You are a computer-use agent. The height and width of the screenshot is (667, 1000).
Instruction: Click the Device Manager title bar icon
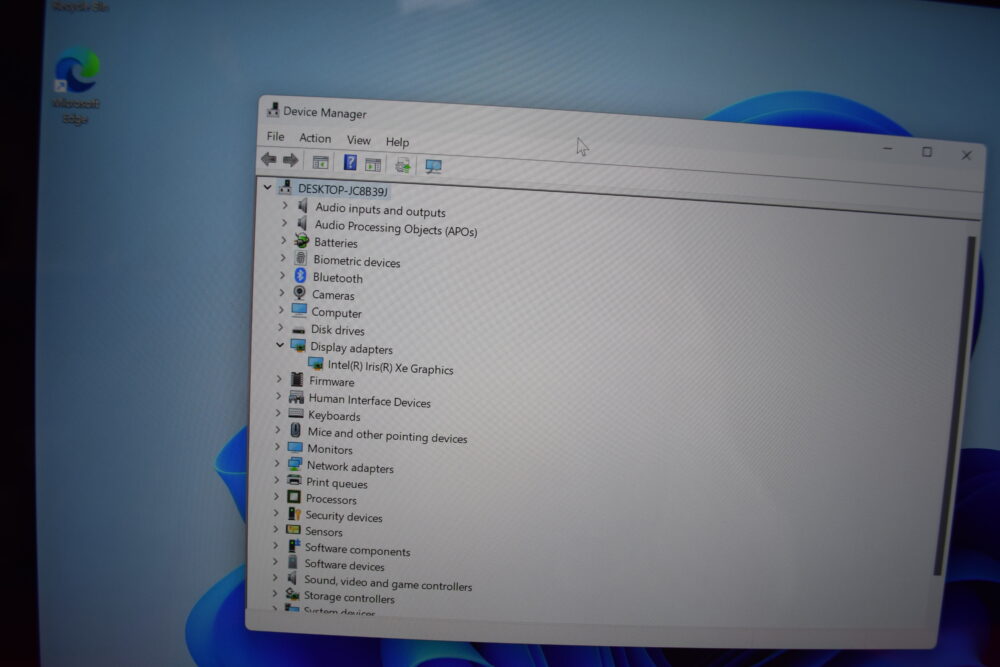point(273,110)
